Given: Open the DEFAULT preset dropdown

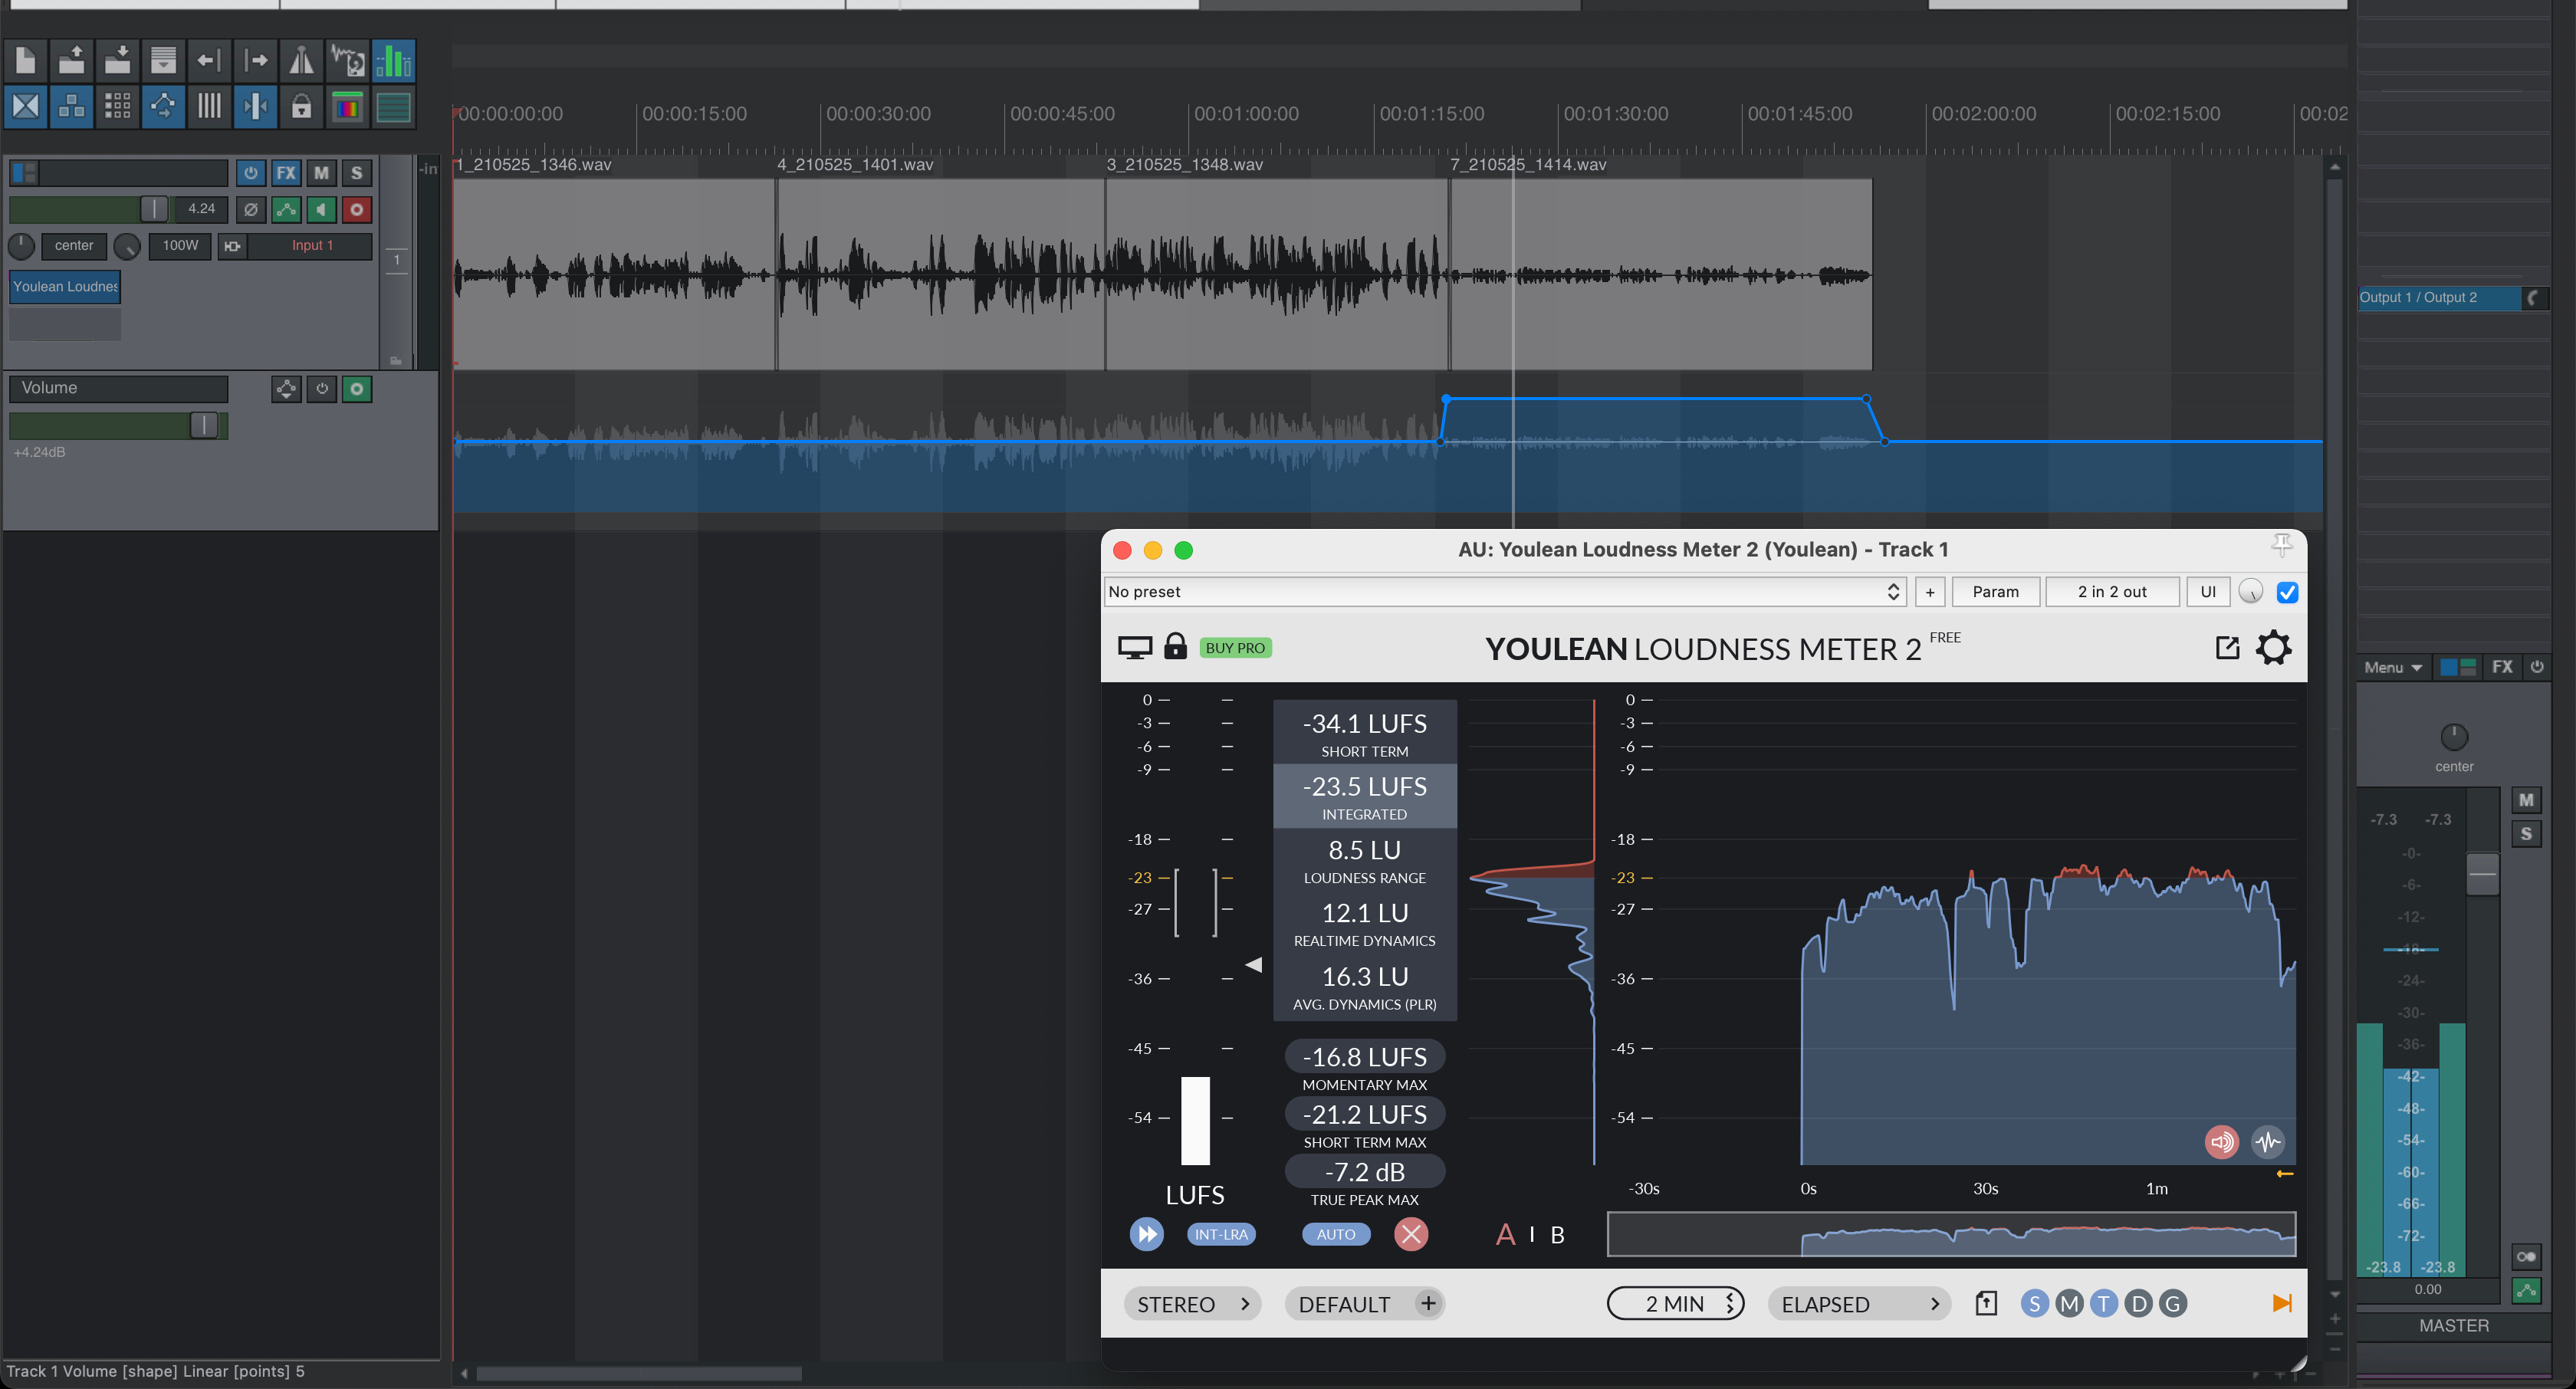Looking at the screenshot, I should point(1365,1304).
